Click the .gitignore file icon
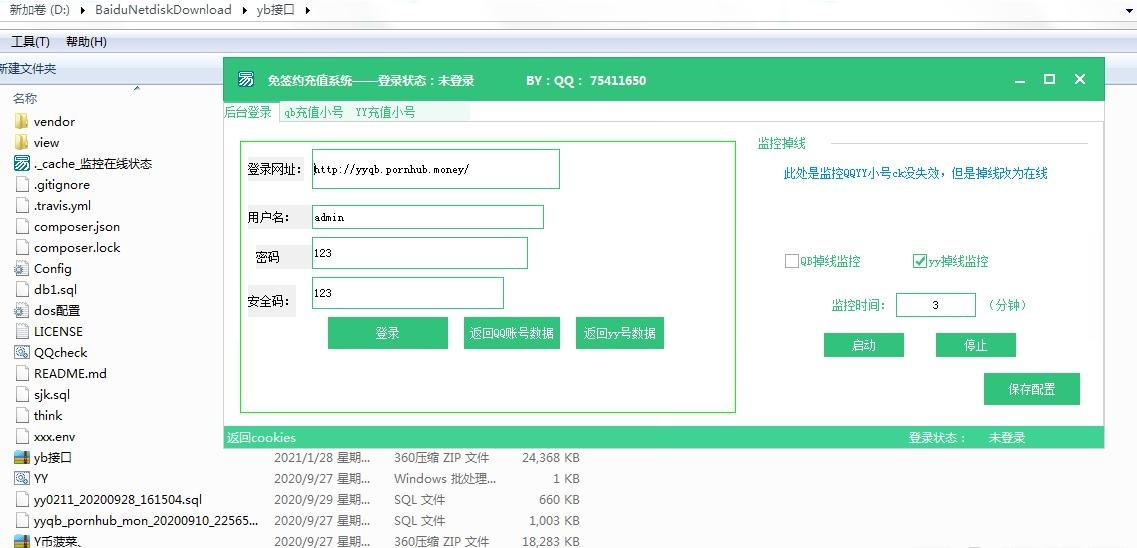The image size is (1137, 548). [21, 184]
